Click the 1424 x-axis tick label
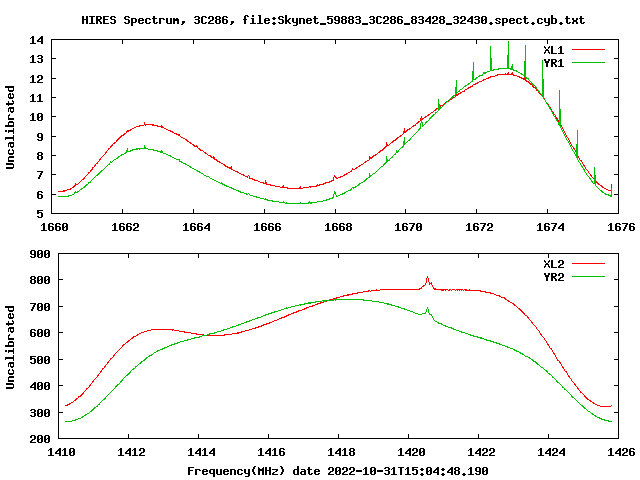The height and width of the screenshot is (480, 640). coord(551,452)
